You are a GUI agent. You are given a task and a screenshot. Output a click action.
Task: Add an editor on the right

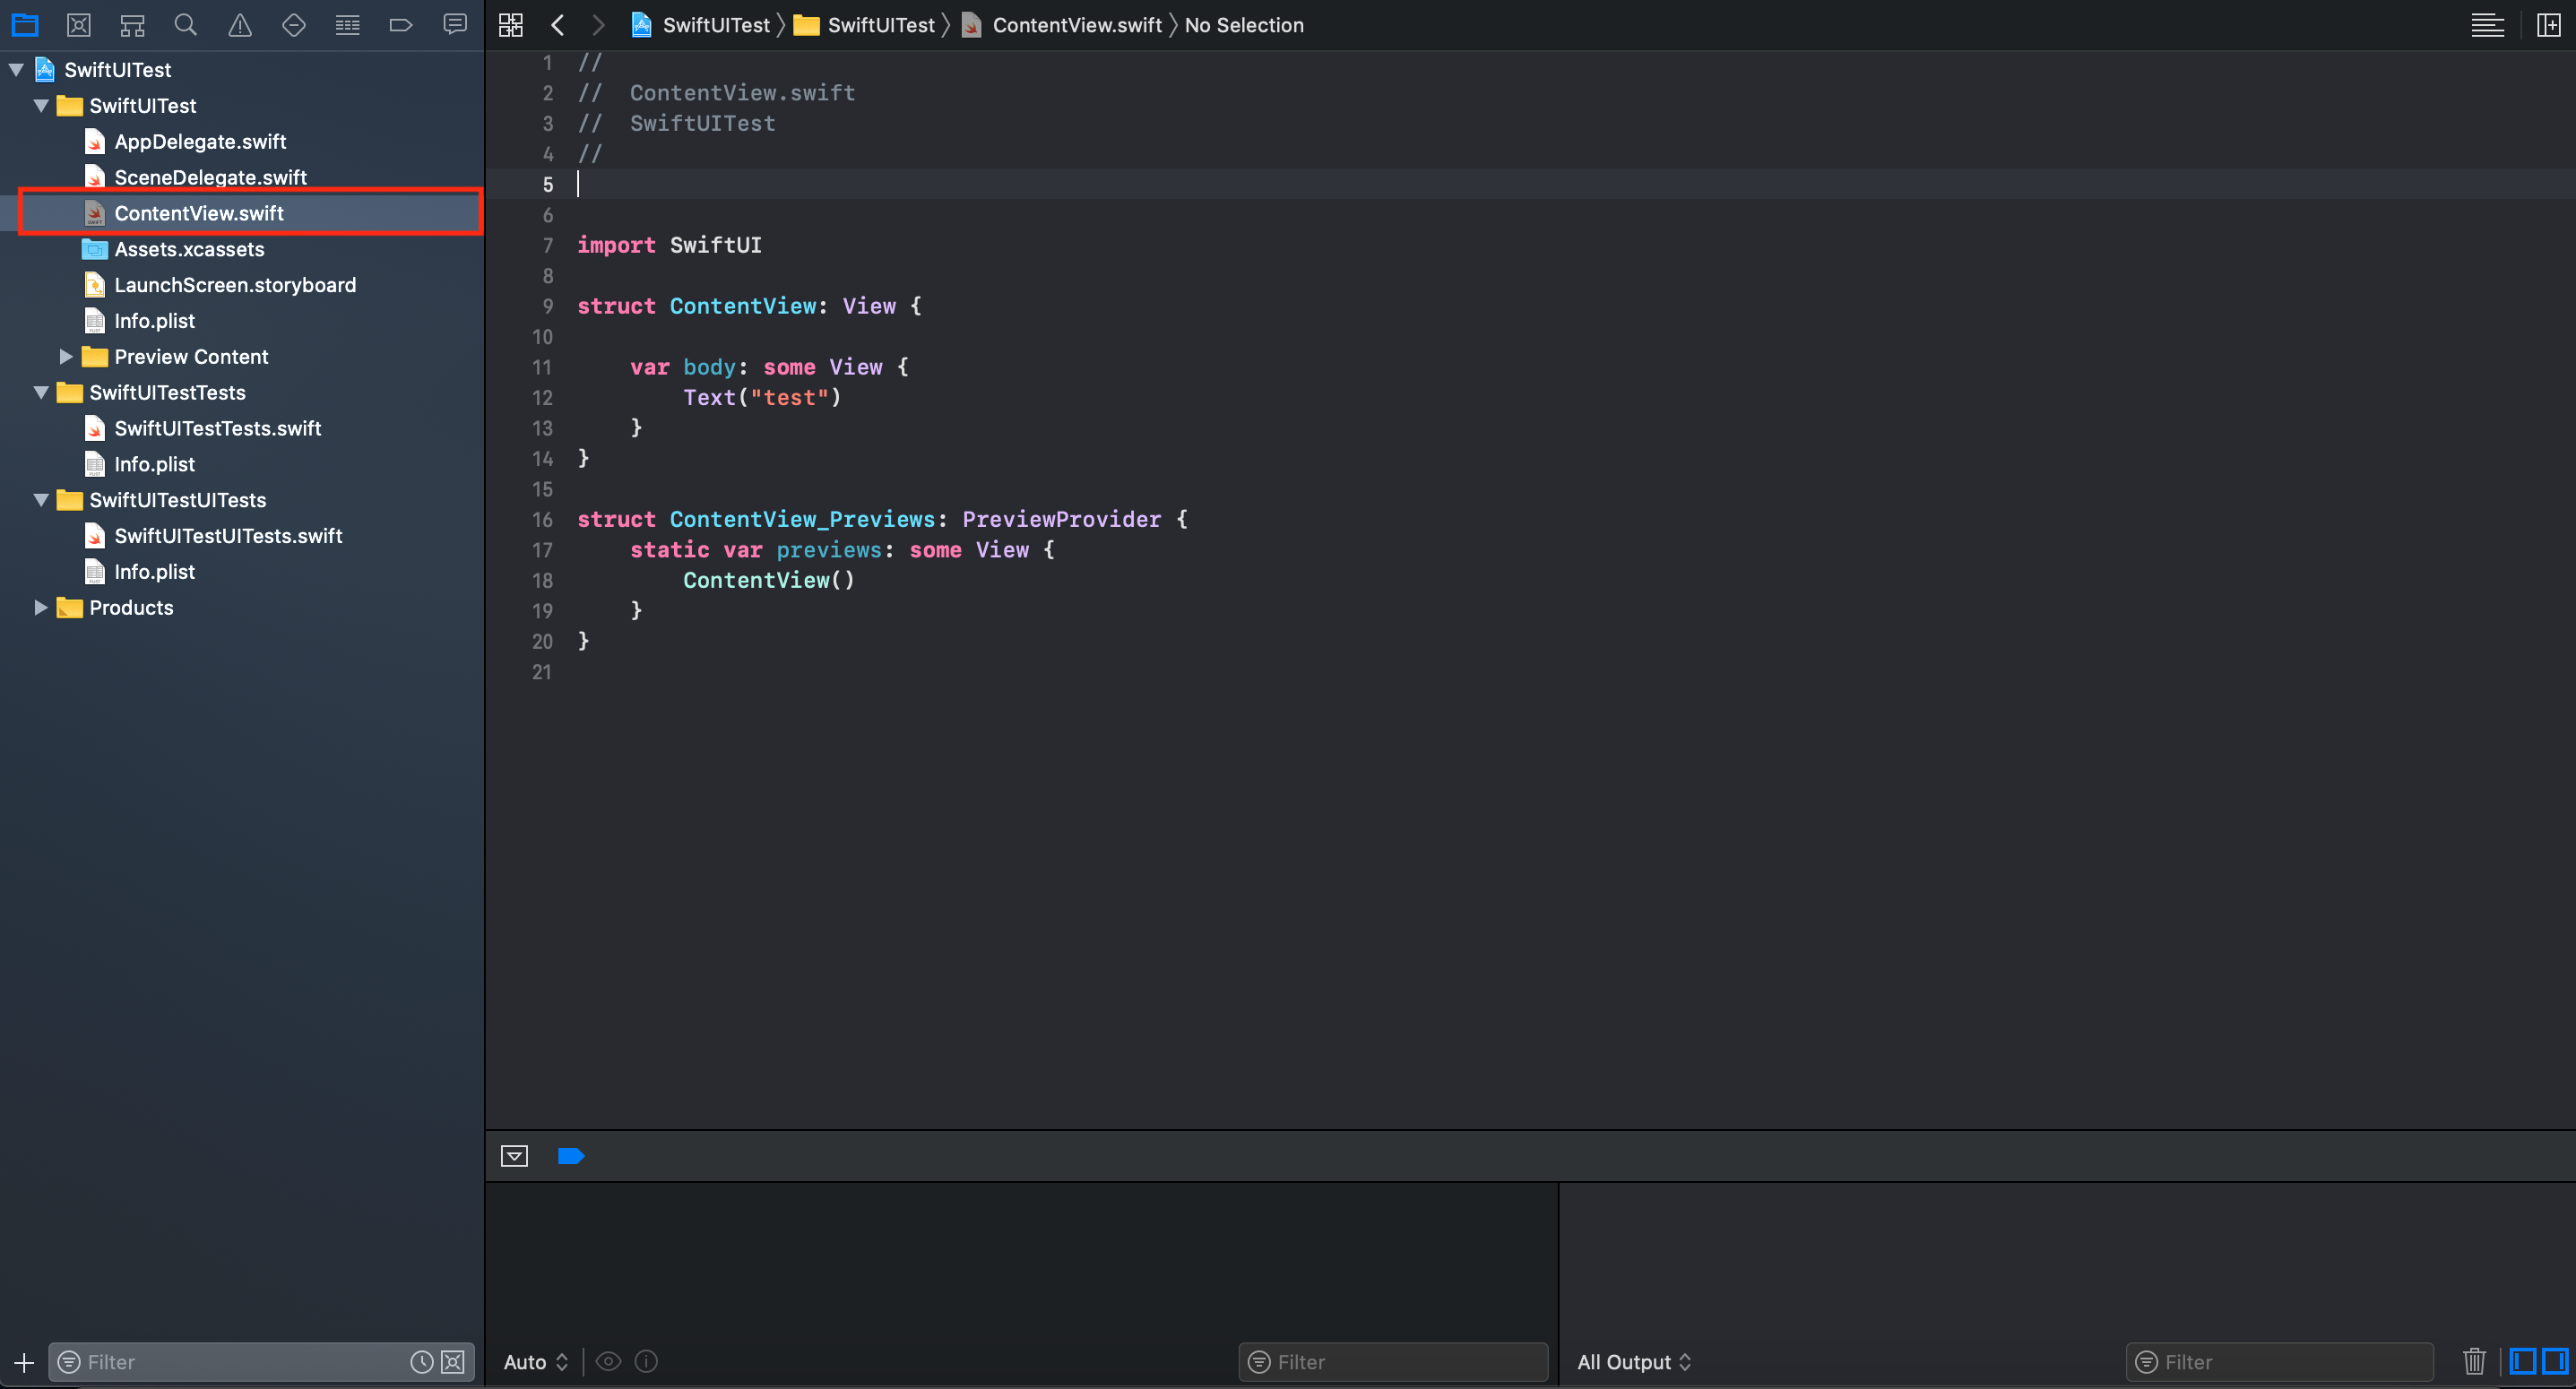tap(2549, 25)
